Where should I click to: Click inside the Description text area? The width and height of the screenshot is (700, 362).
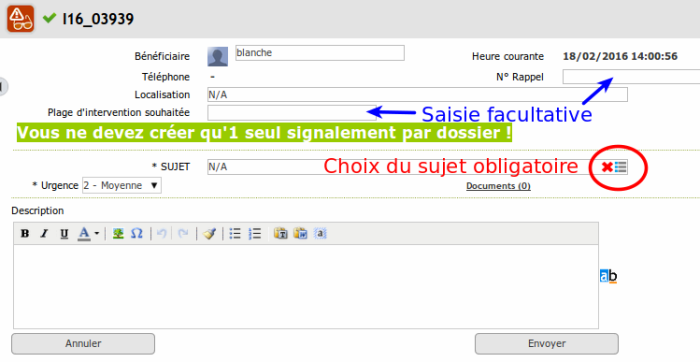coord(306,286)
